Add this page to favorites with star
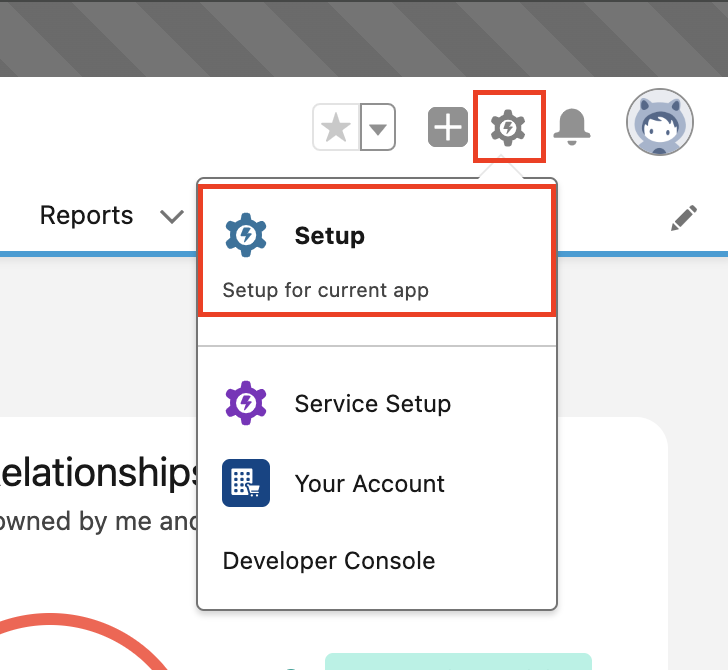Image resolution: width=728 pixels, height=670 pixels. pos(336,127)
